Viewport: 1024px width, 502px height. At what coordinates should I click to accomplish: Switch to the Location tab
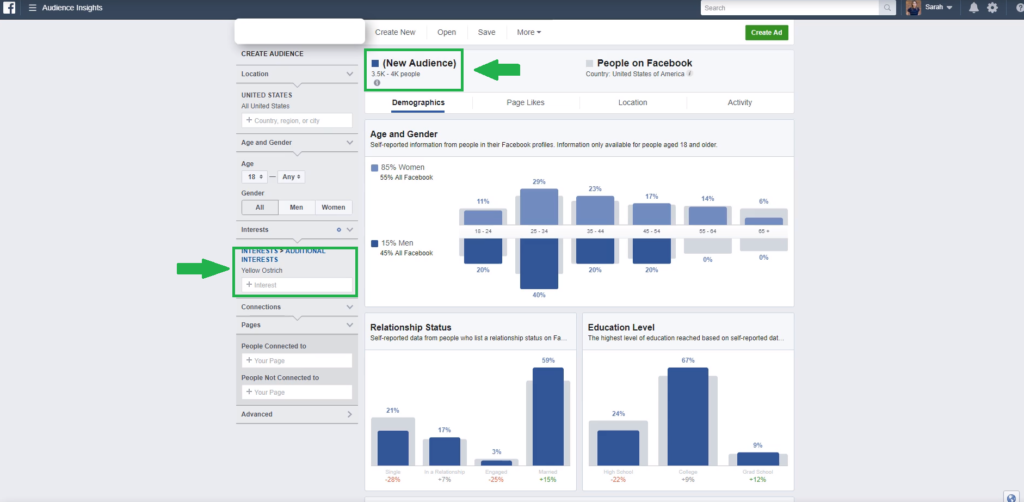tap(633, 102)
